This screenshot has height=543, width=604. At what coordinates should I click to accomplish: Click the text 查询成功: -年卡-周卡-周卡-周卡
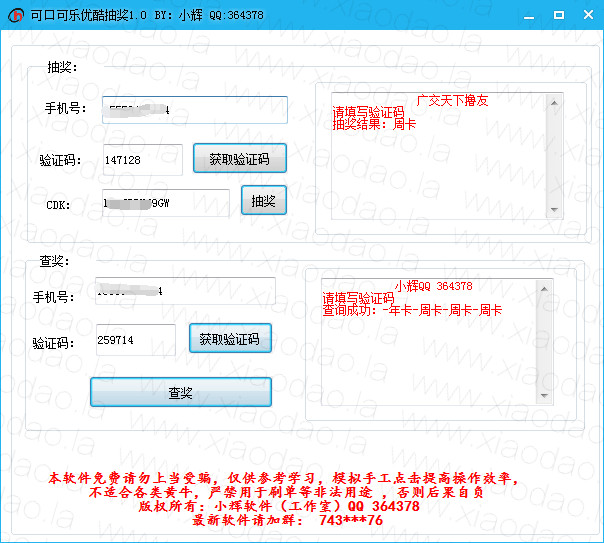click(412, 310)
